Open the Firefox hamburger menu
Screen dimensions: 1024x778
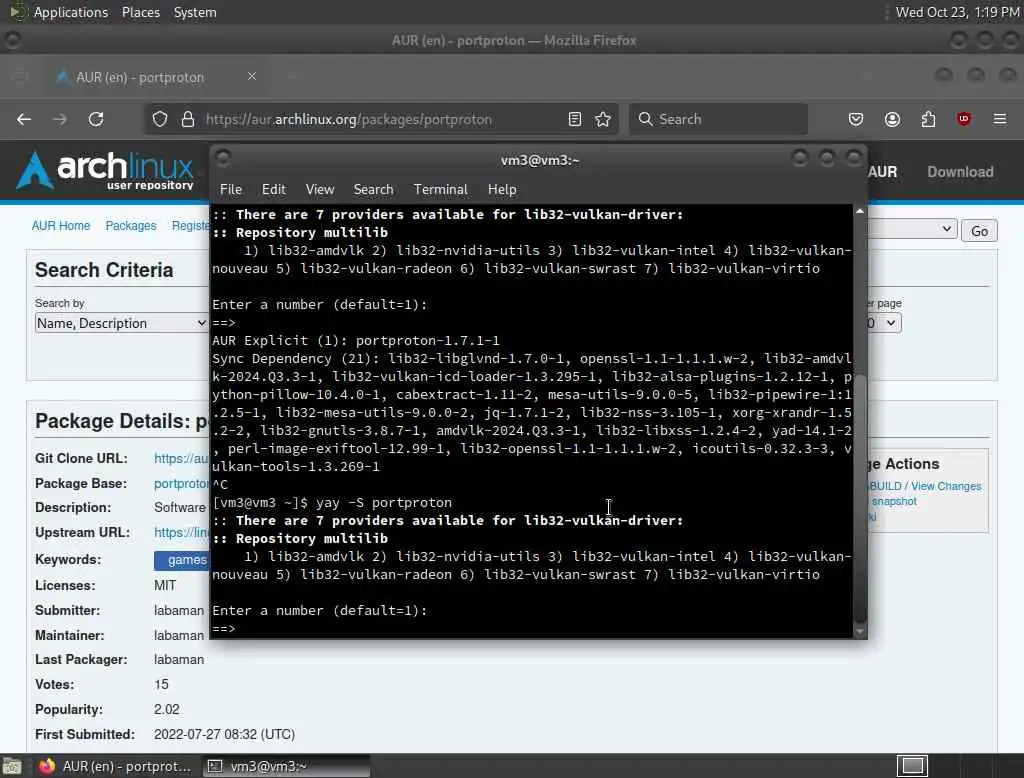[1000, 119]
